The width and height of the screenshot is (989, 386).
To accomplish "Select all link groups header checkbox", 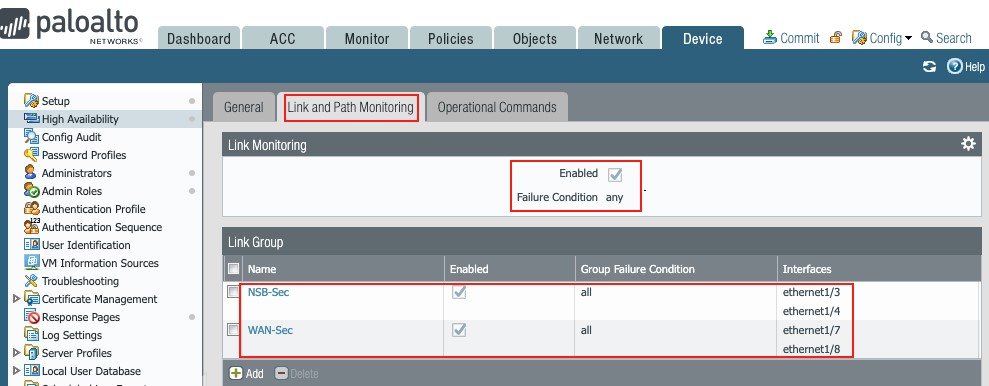I will [233, 269].
